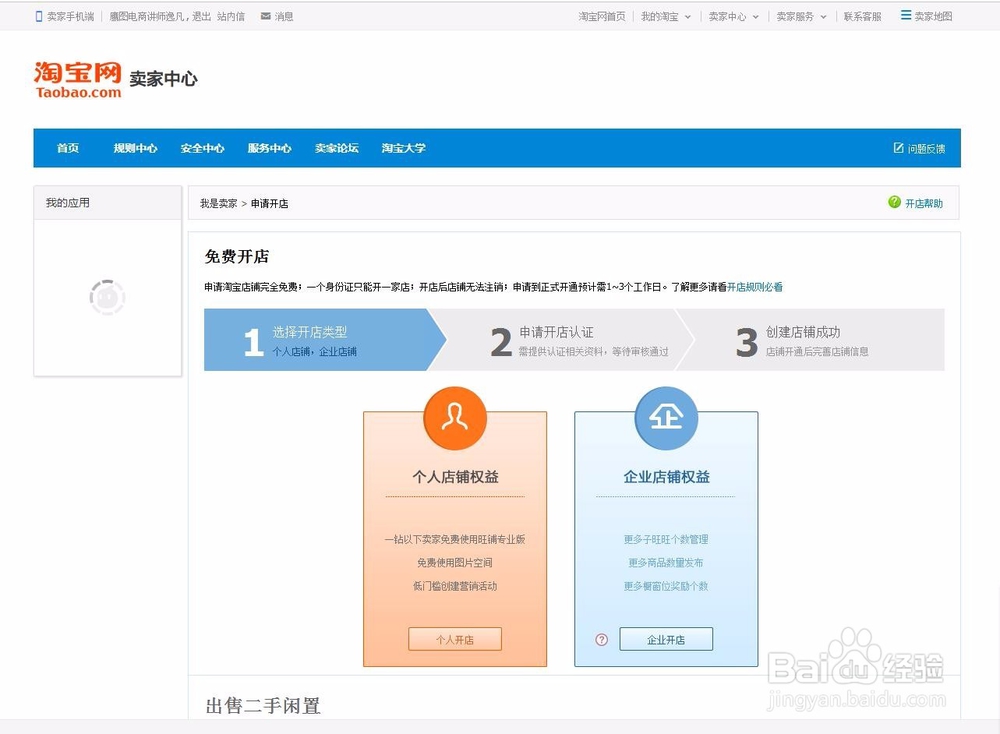The height and width of the screenshot is (734, 1000).
Task: Open the 消息 envelope icon
Action: (x=265, y=16)
